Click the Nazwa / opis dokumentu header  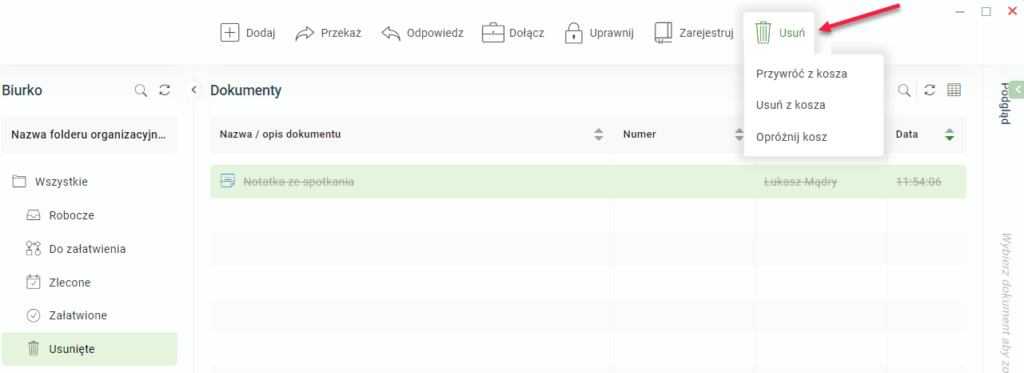pos(280,135)
